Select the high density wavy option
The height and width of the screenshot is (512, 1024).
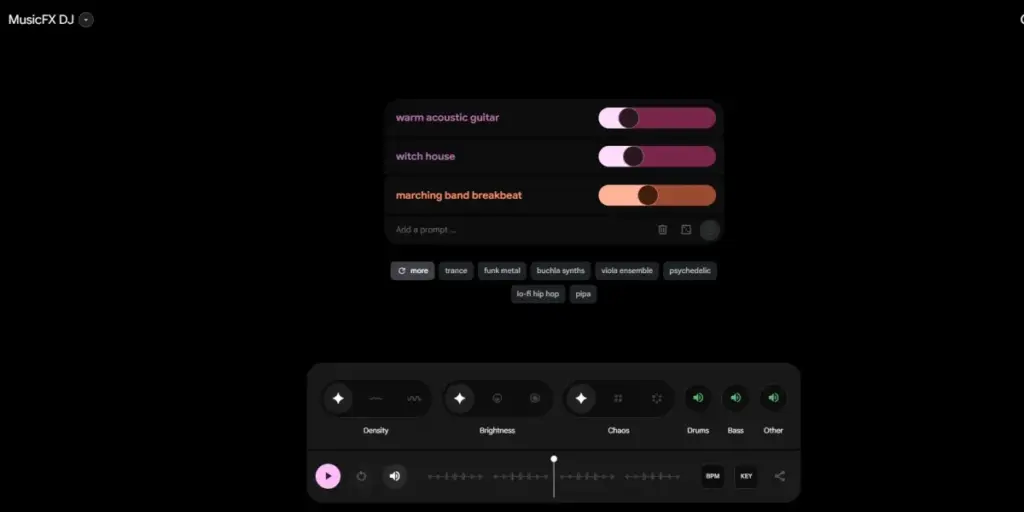[414, 398]
